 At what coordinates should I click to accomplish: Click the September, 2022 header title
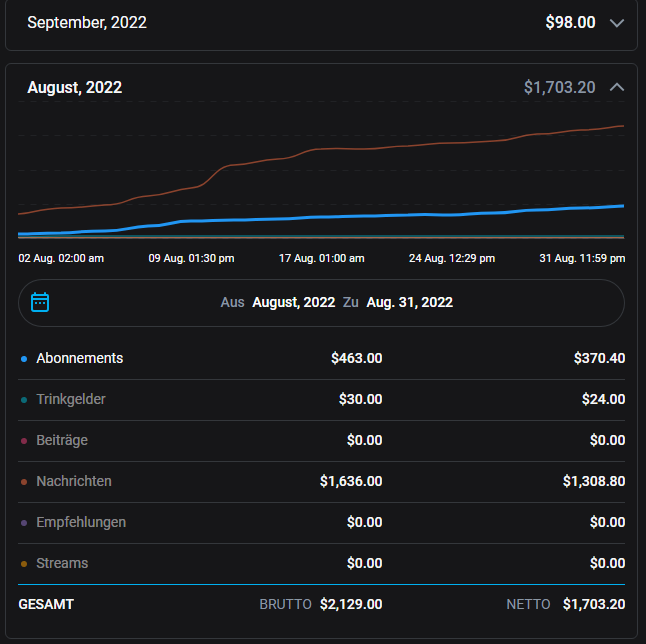click(x=87, y=22)
